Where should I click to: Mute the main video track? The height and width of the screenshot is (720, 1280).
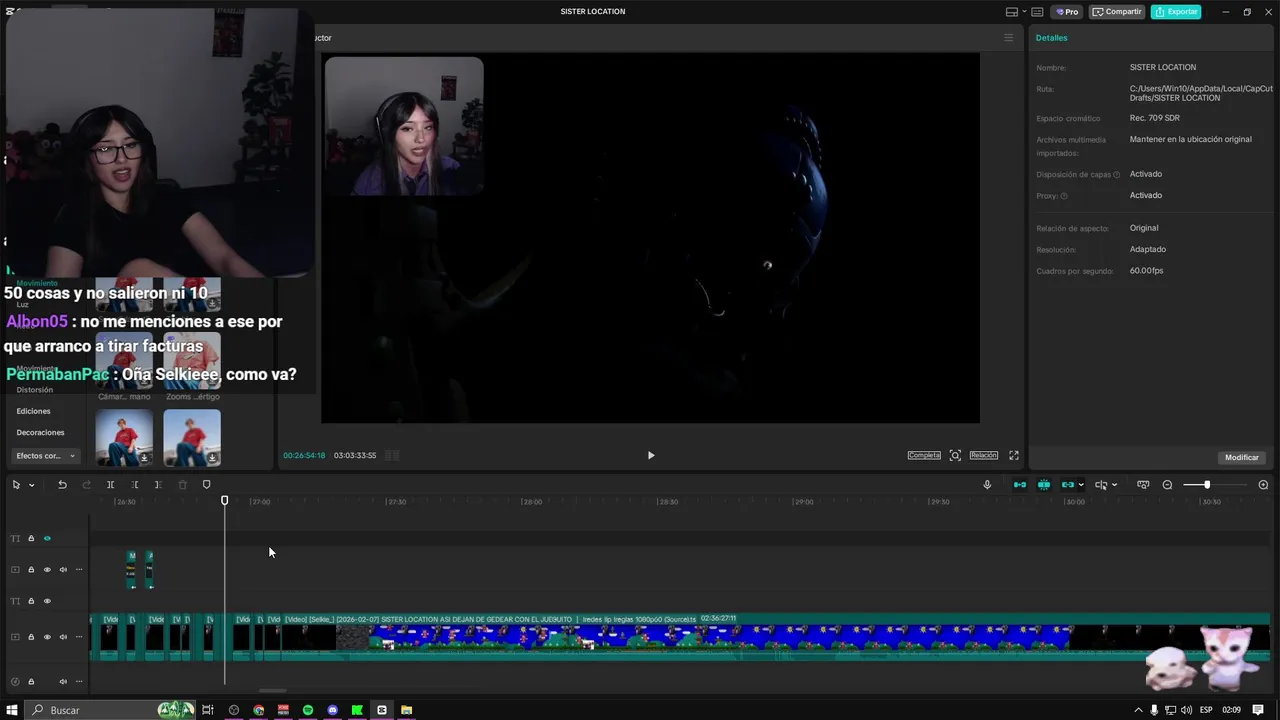(x=63, y=637)
